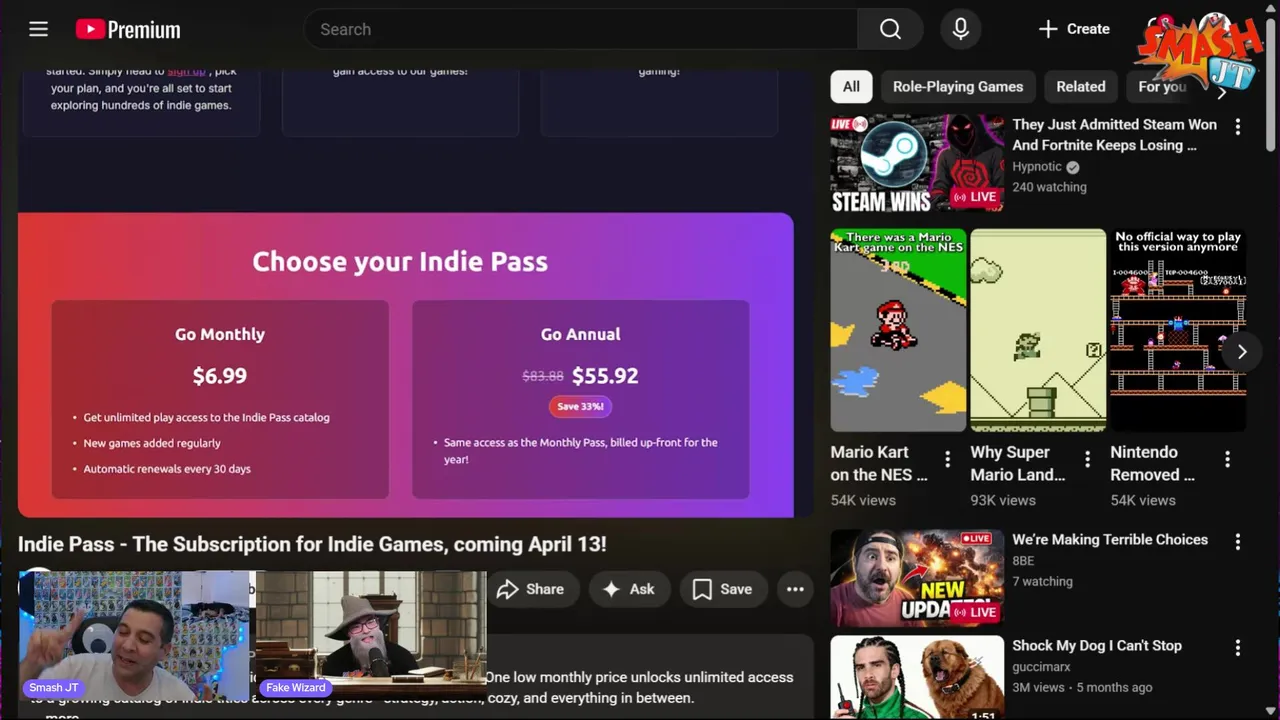The image size is (1280, 720).
Task: Open the 8BE New Update live thumbnail
Action: (917, 578)
